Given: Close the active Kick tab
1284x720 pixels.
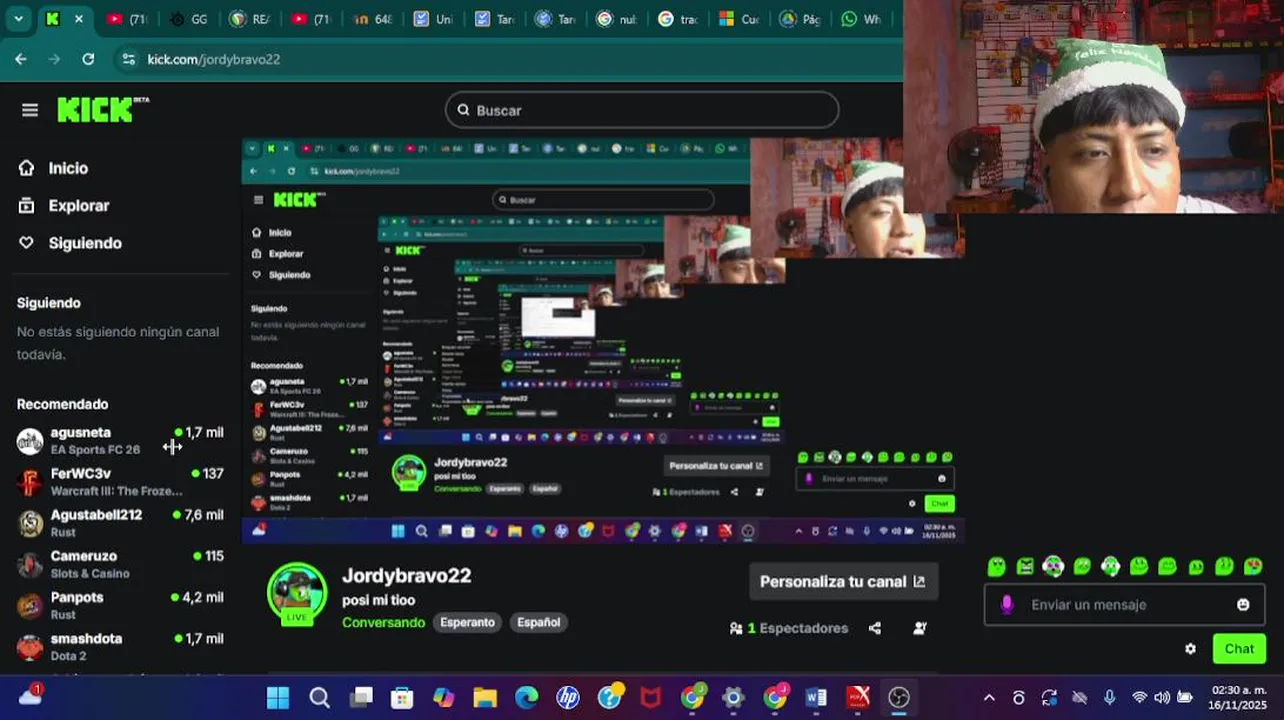Looking at the screenshot, I should point(78,19).
